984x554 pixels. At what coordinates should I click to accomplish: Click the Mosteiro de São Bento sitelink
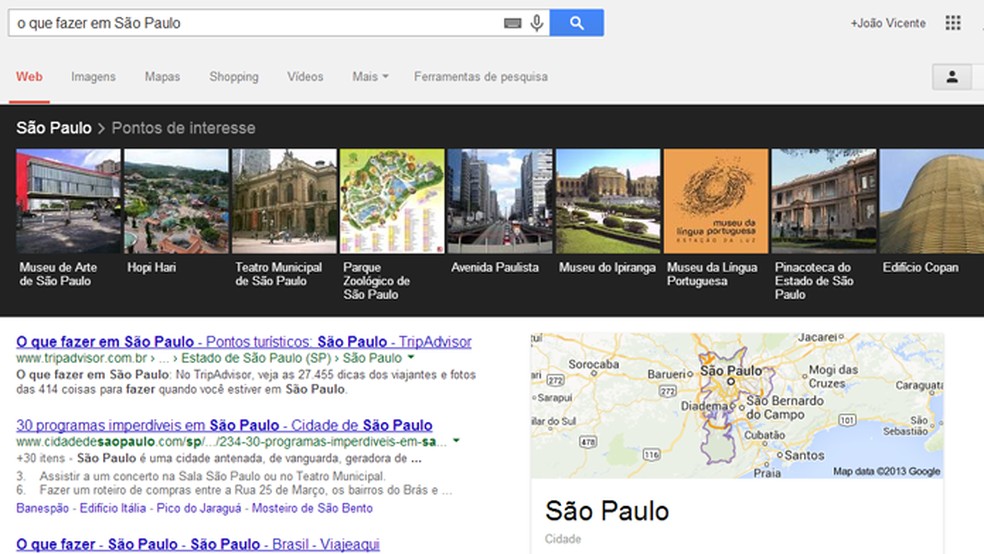tap(312, 508)
